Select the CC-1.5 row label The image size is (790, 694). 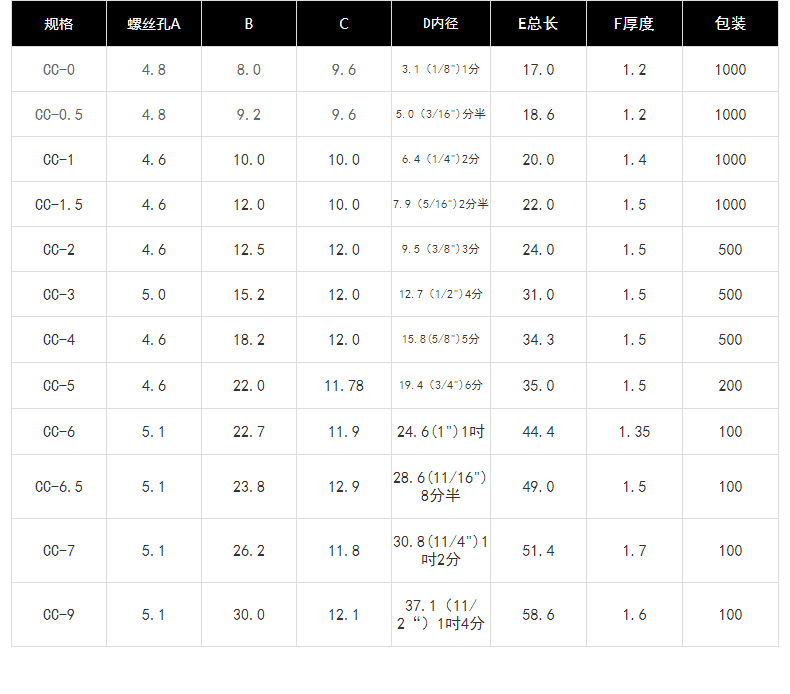point(59,205)
